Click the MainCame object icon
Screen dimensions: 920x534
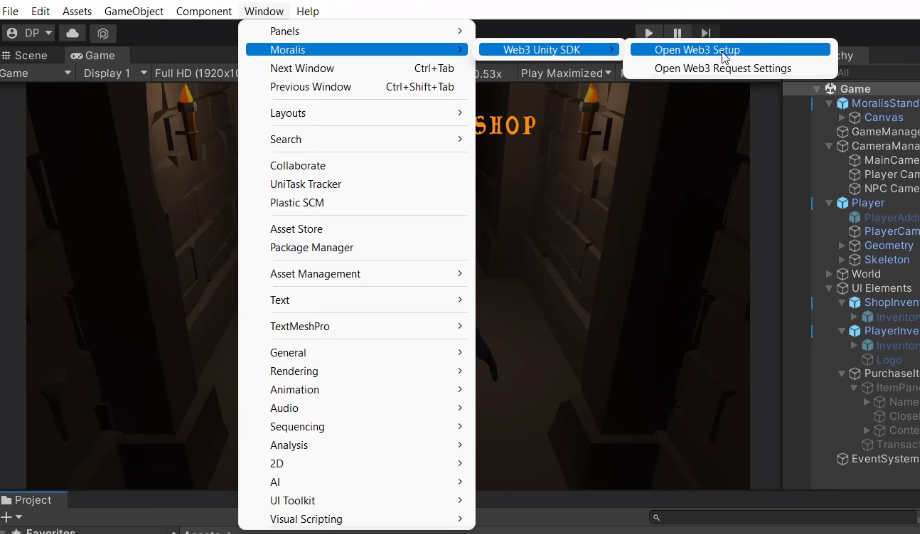pyautogui.click(x=855, y=160)
